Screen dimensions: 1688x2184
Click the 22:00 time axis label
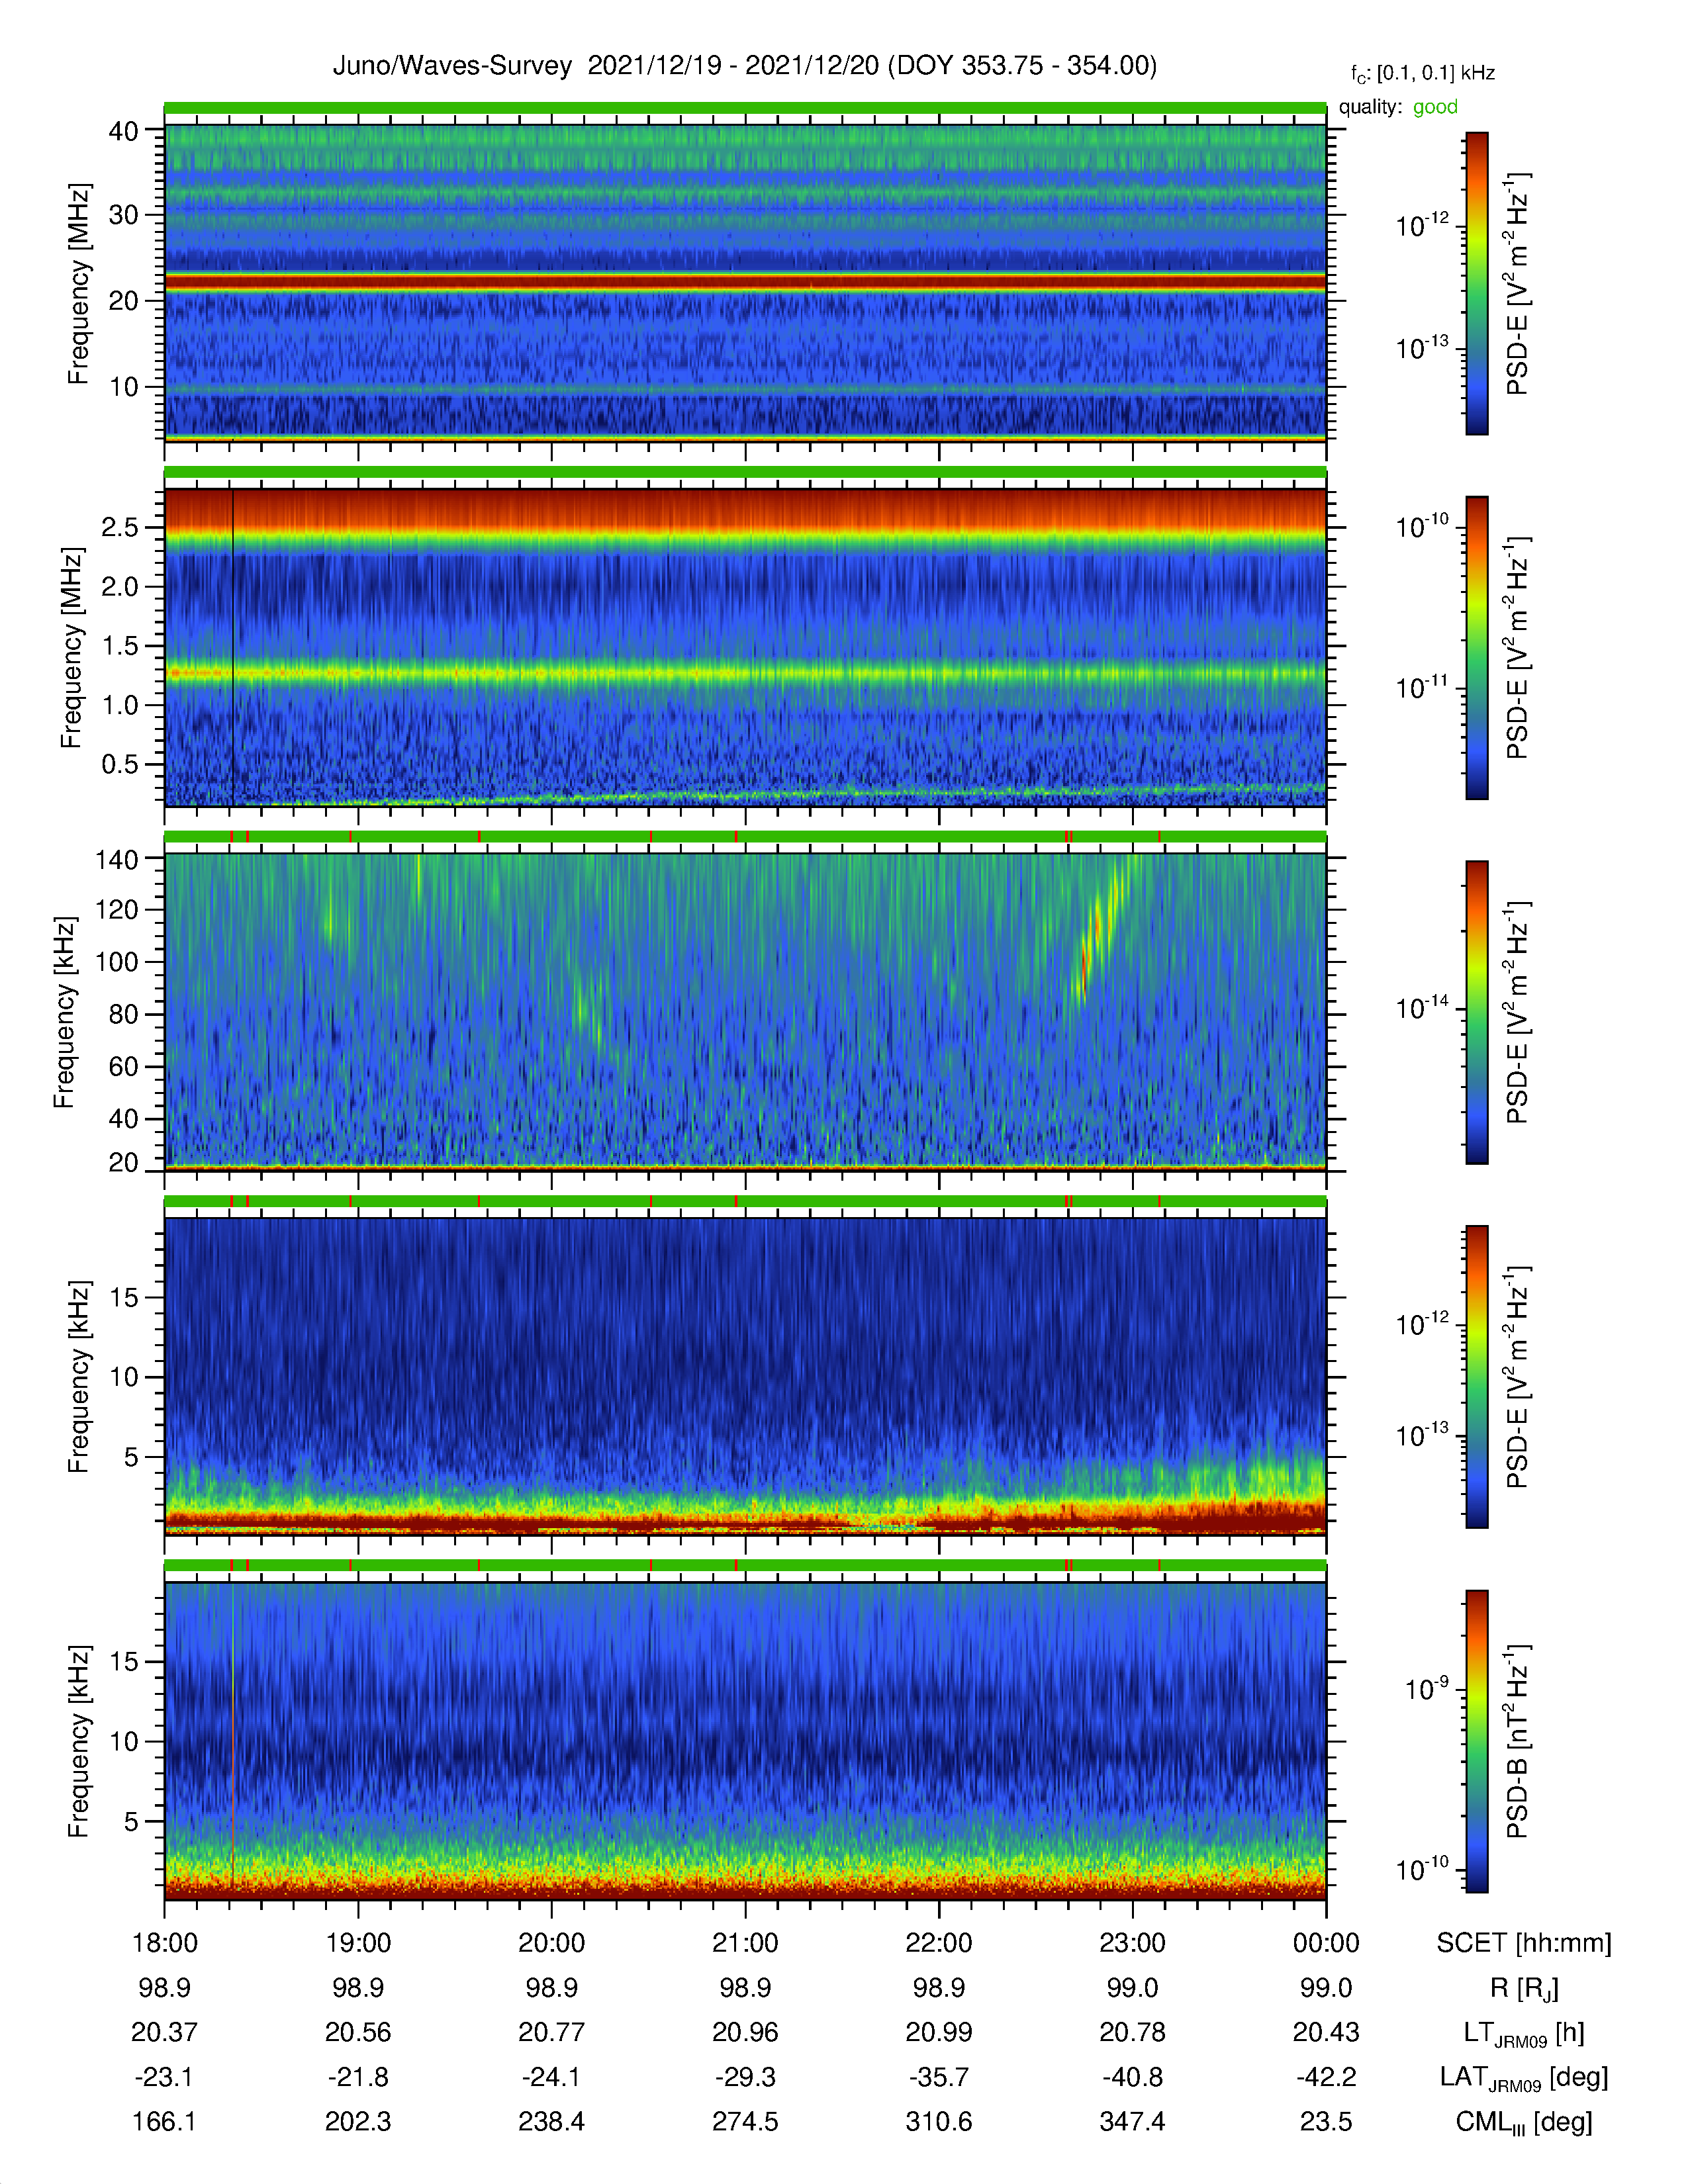[x=939, y=1943]
